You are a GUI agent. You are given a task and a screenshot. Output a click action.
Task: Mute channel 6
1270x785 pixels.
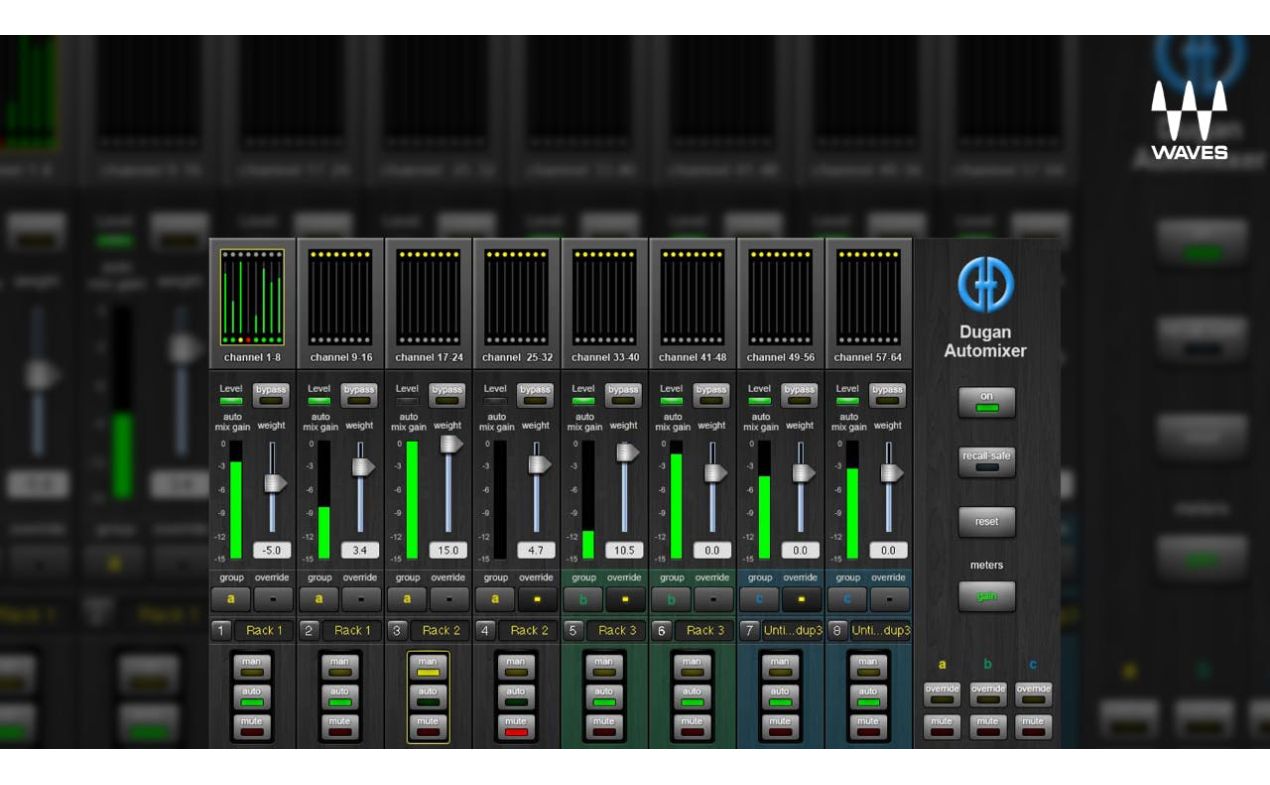pyautogui.click(x=692, y=726)
